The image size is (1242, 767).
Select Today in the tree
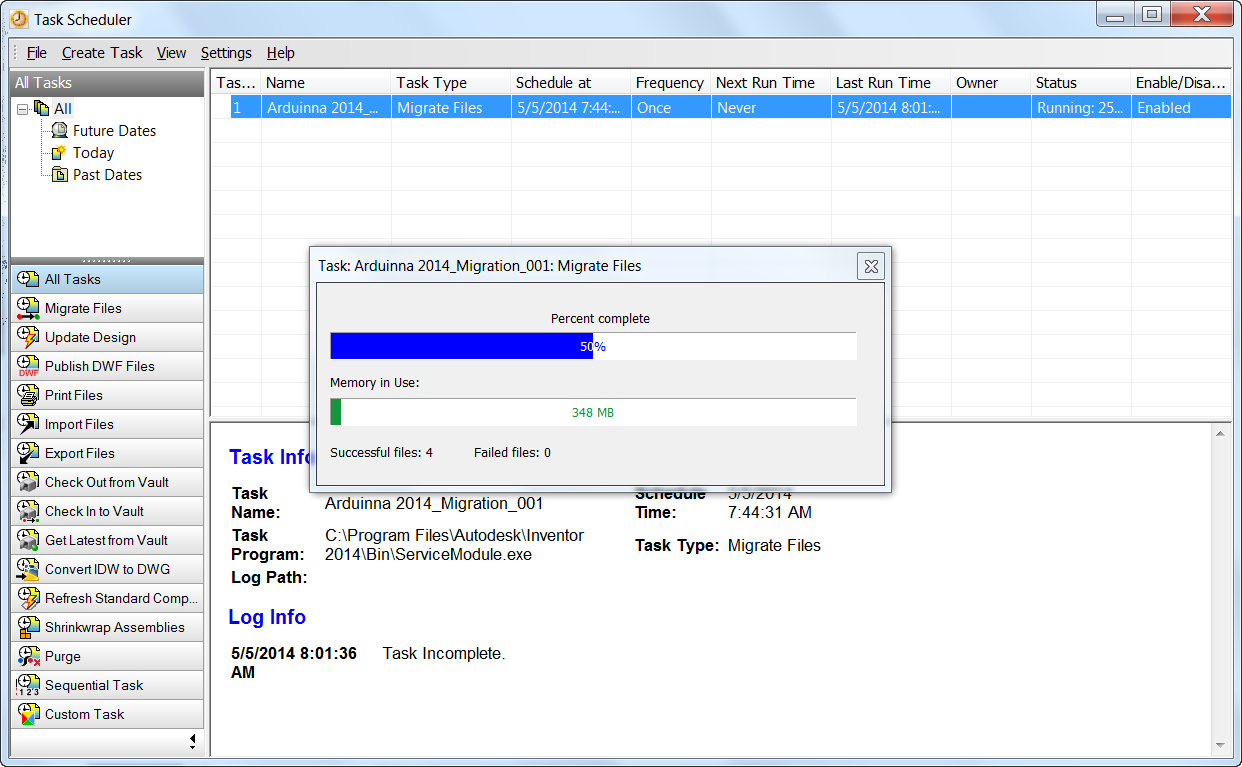pyautogui.click(x=93, y=152)
